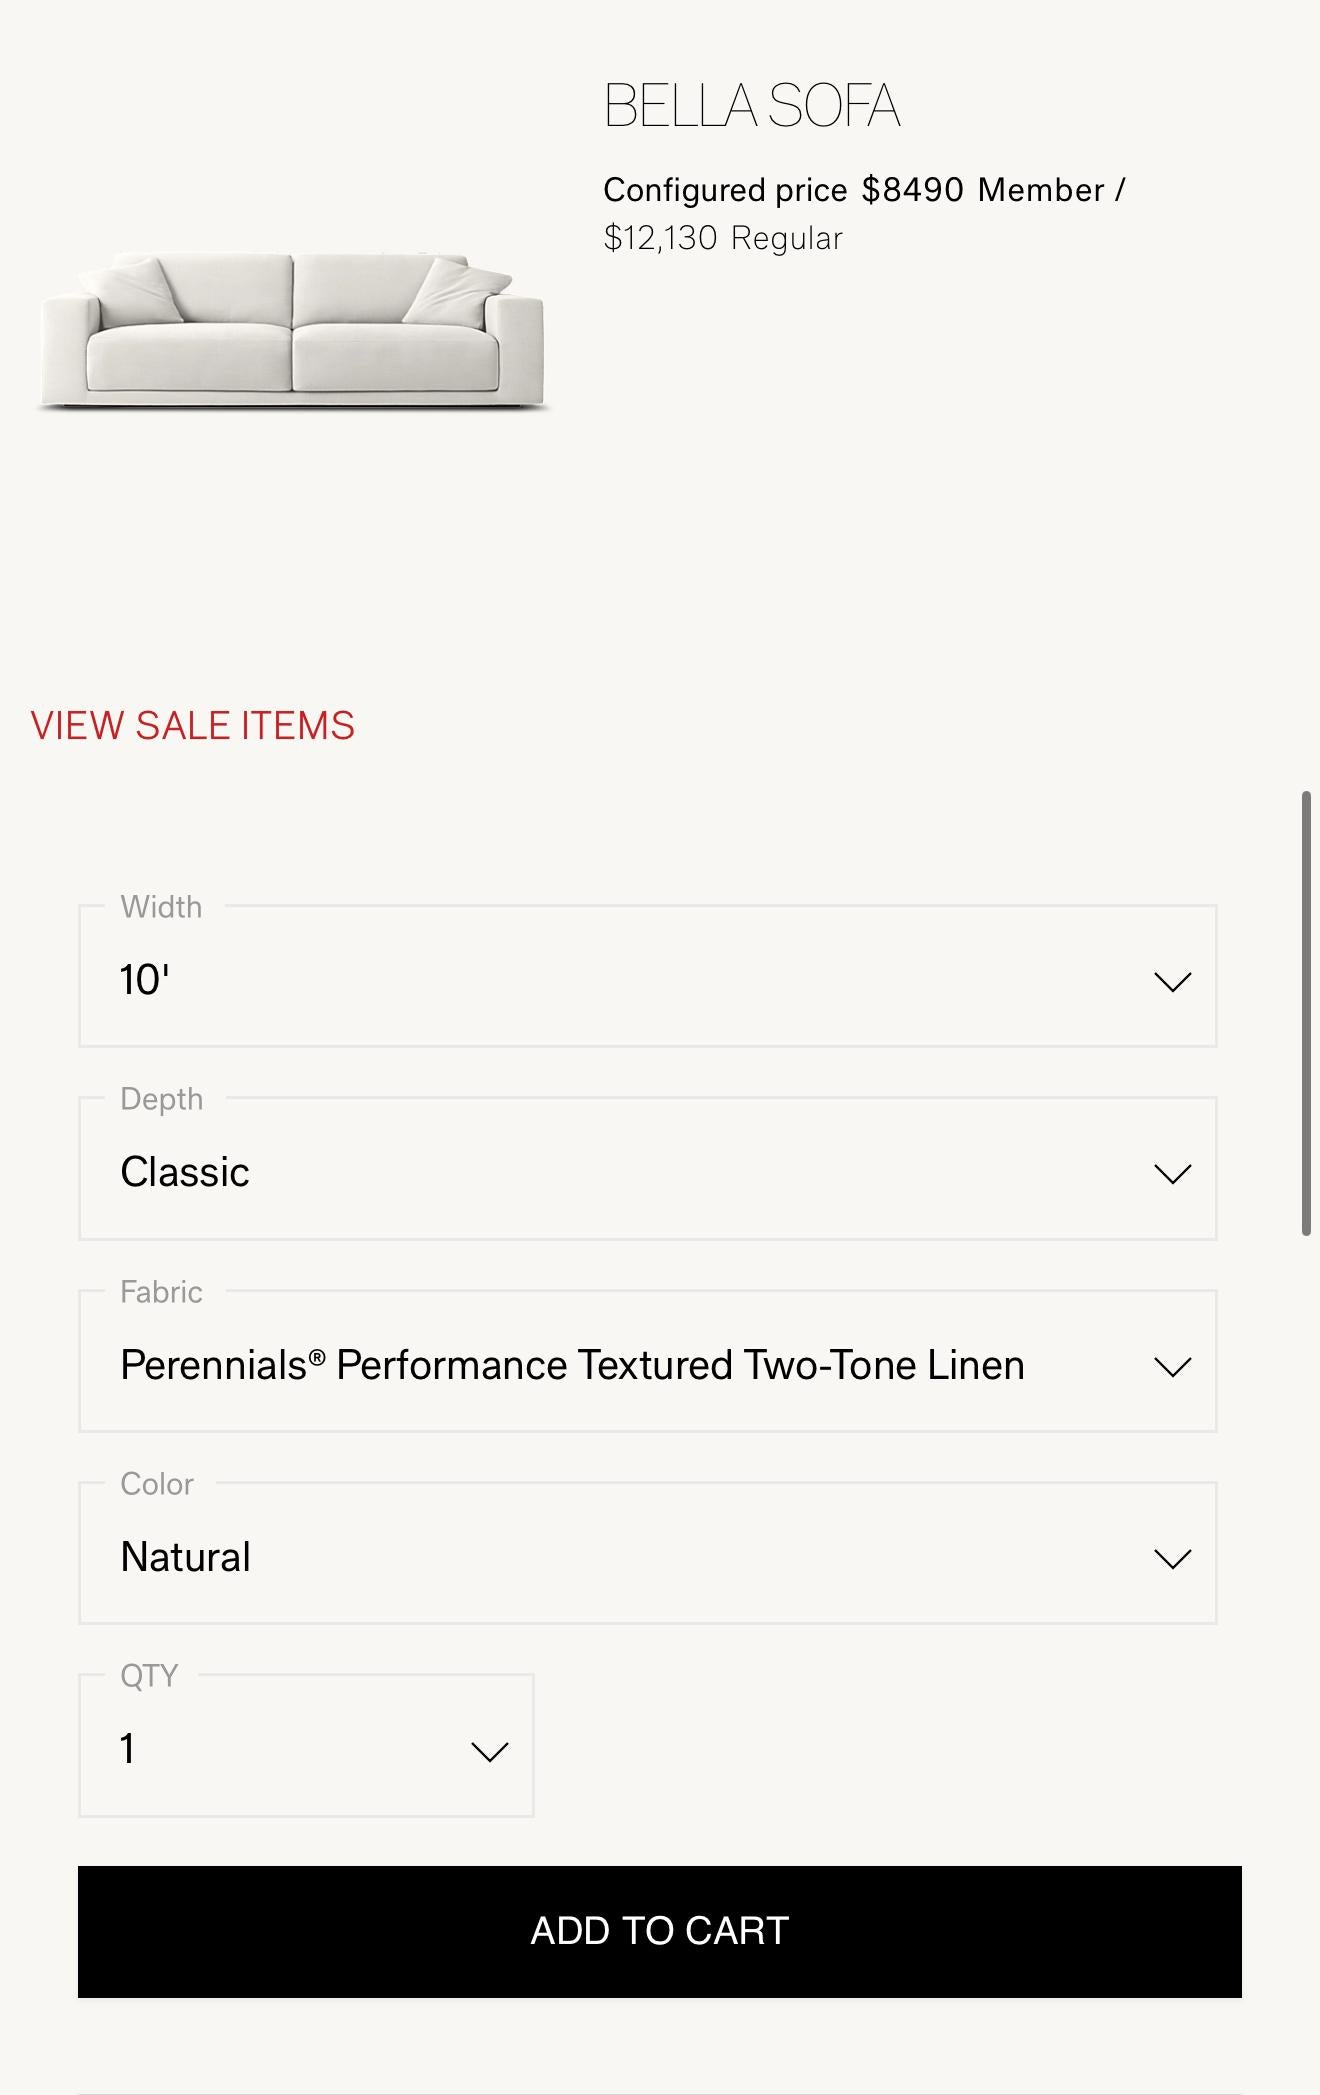Viewport: 1320px width, 2095px height.
Task: Click the Depth dropdown chevron arrow
Action: (x=1172, y=1173)
